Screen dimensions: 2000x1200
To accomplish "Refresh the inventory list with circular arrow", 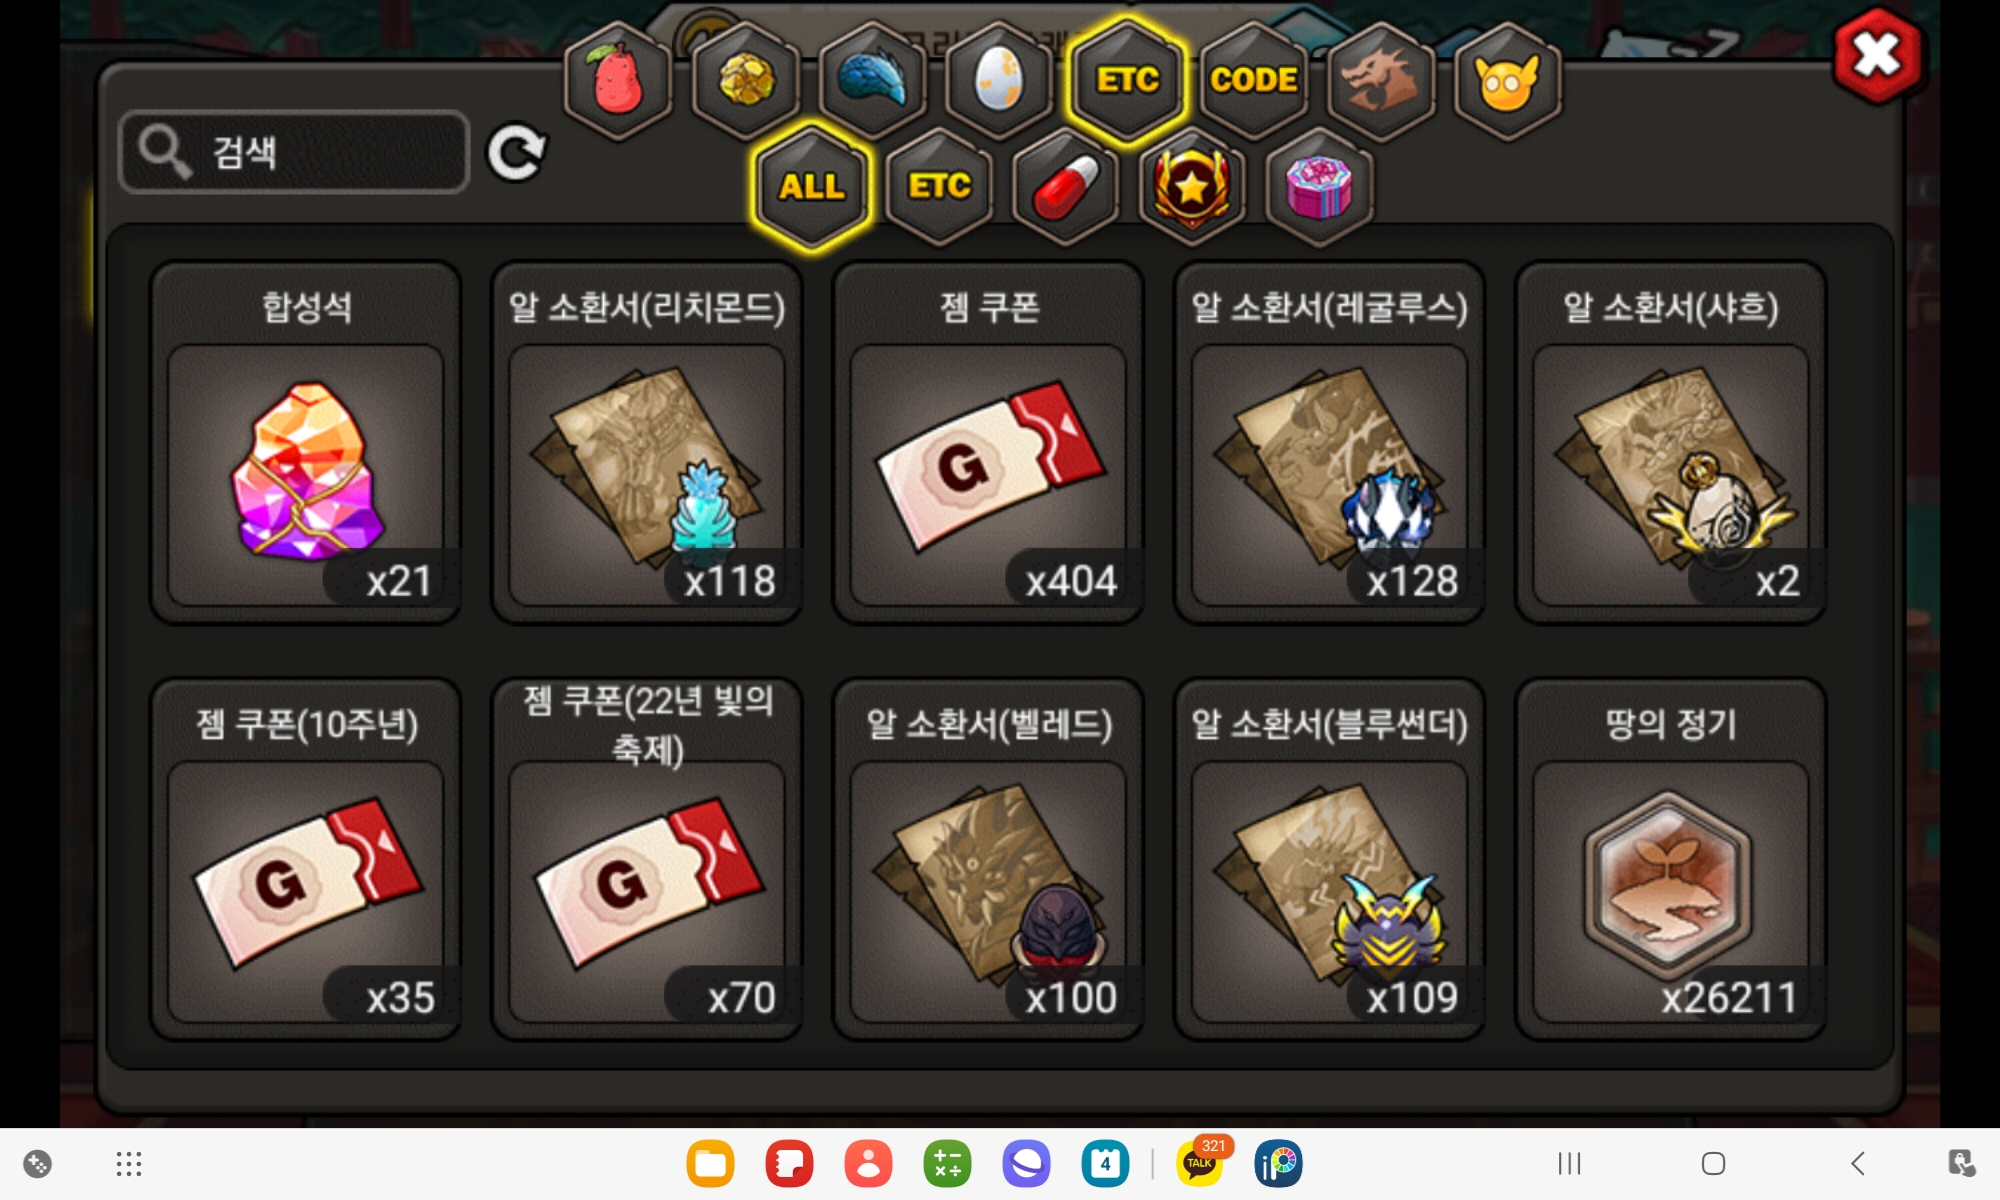I will tap(516, 153).
